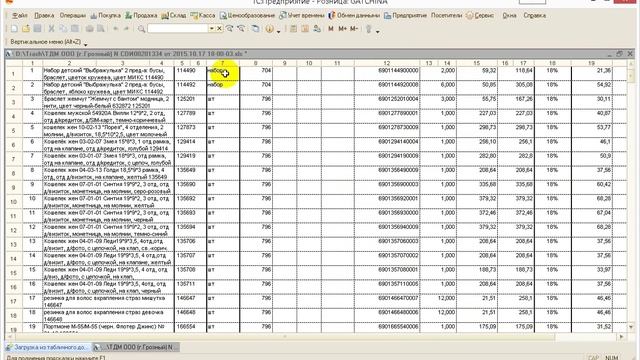Click the Find next icon
Screen dimensions: 640x360
click(x=230, y=29)
